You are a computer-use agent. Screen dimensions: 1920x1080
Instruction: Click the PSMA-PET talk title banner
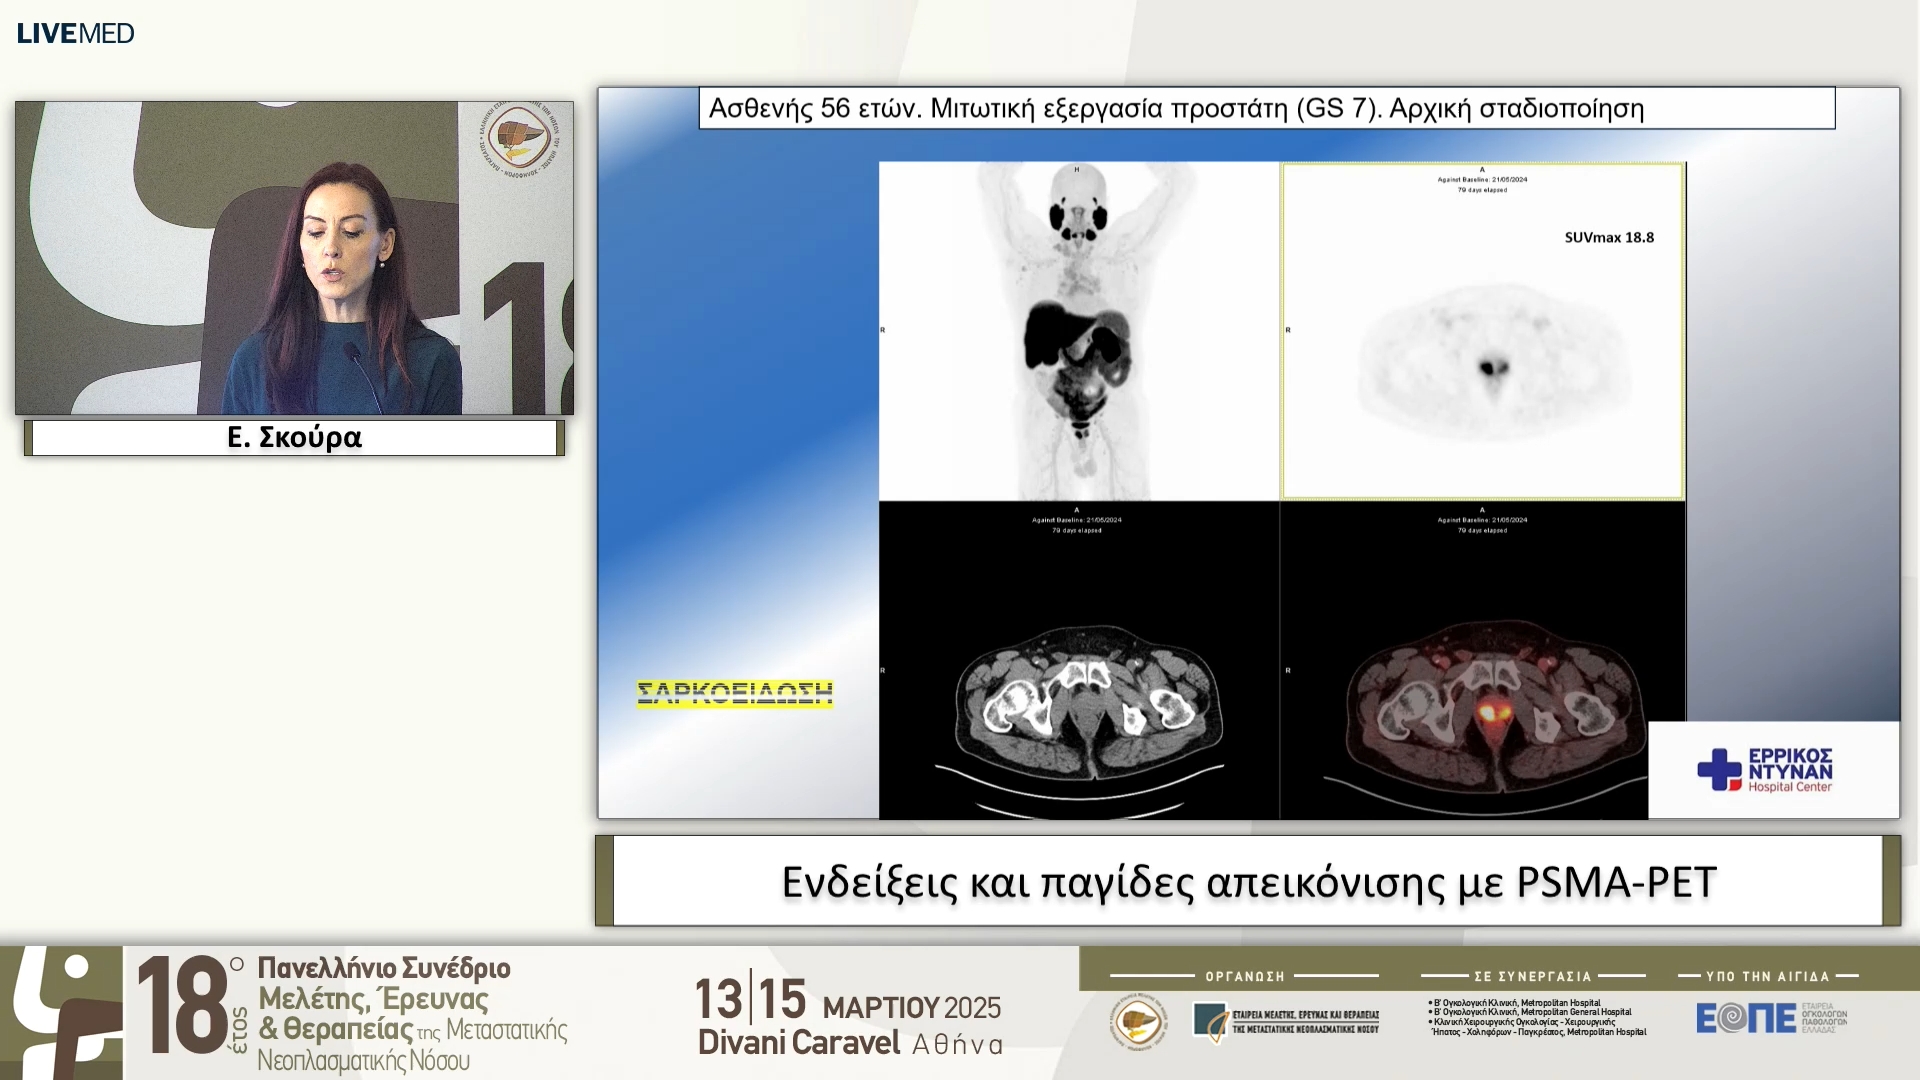pos(1247,881)
